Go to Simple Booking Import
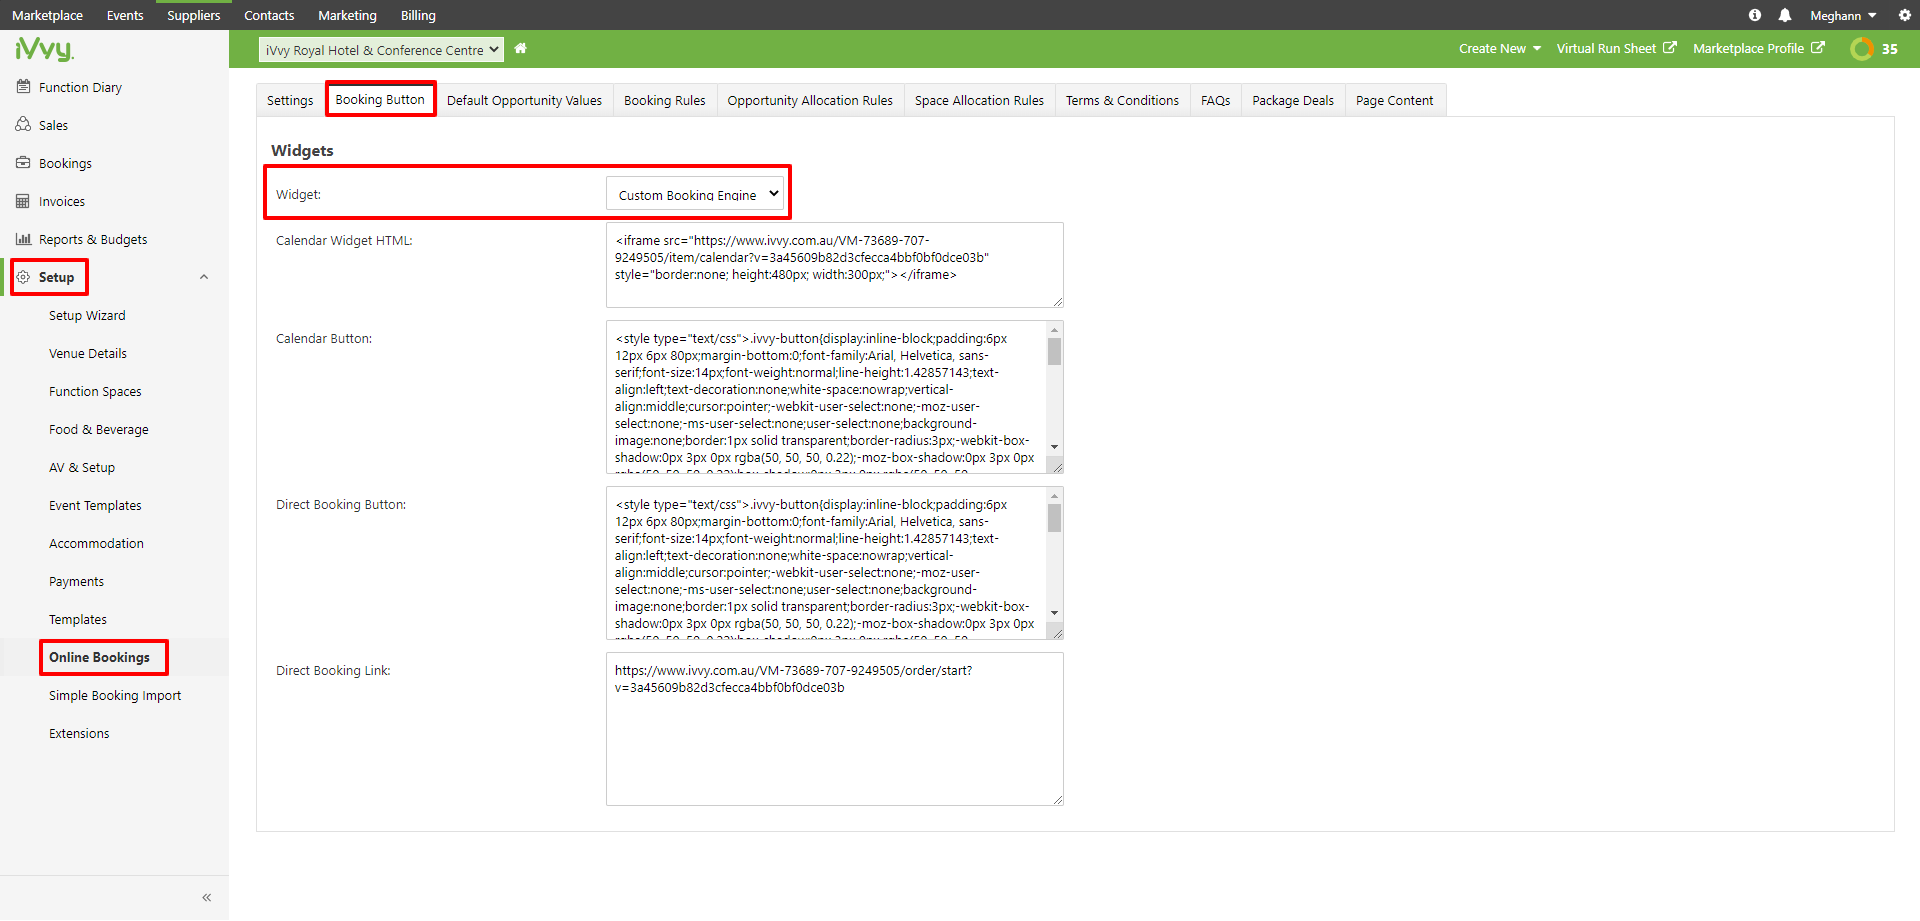The height and width of the screenshot is (921, 1920). pyautogui.click(x=115, y=695)
